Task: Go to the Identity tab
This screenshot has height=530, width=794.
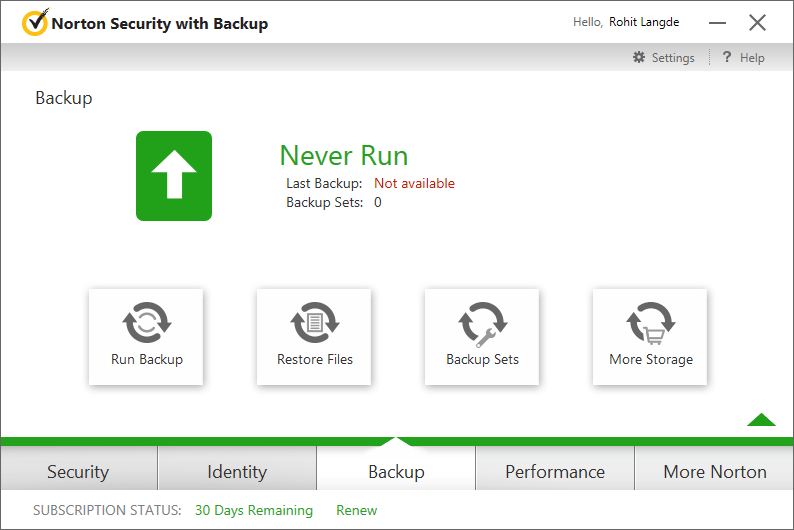Action: [237, 471]
